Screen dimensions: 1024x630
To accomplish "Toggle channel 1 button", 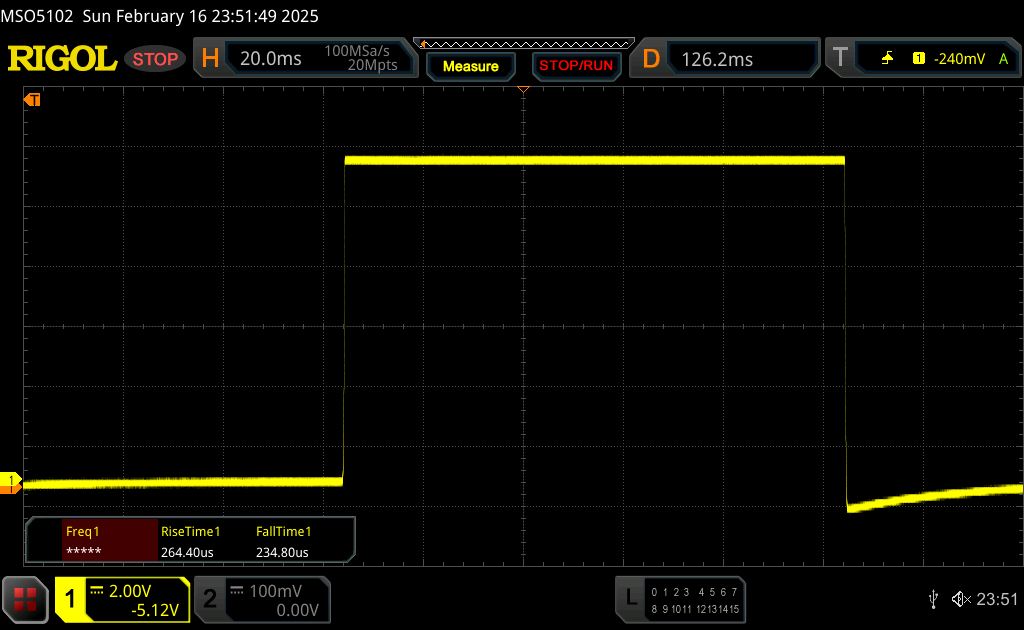I will tap(70, 599).
